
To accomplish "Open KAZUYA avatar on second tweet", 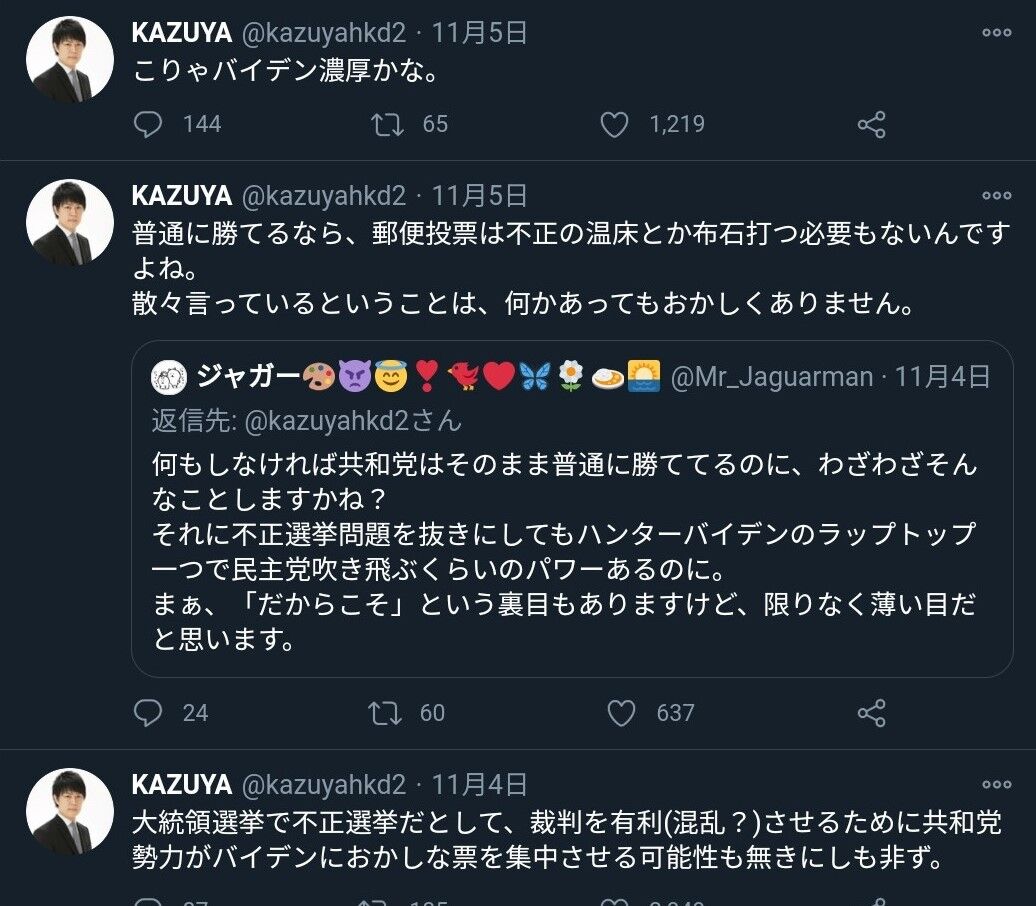I will pyautogui.click(x=69, y=223).
